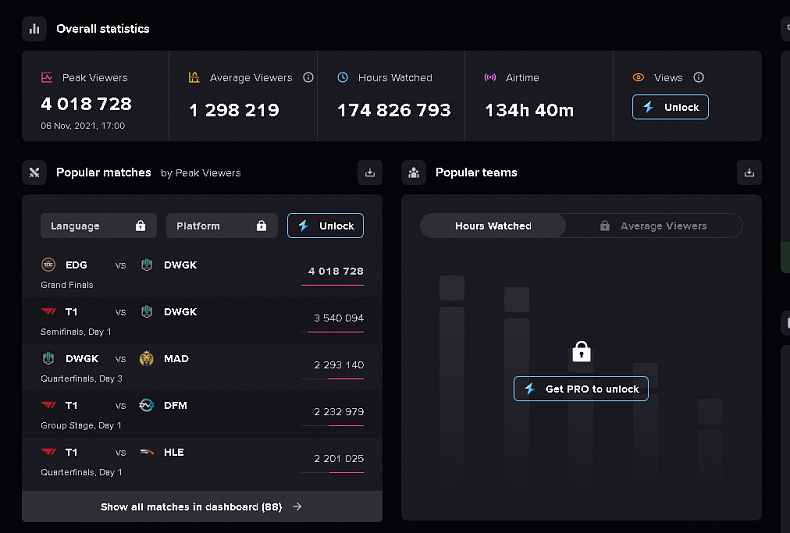This screenshot has height=533, width=790.
Task: Click the 06 Nov, 2021, 17:00 date
Action: coord(83,125)
